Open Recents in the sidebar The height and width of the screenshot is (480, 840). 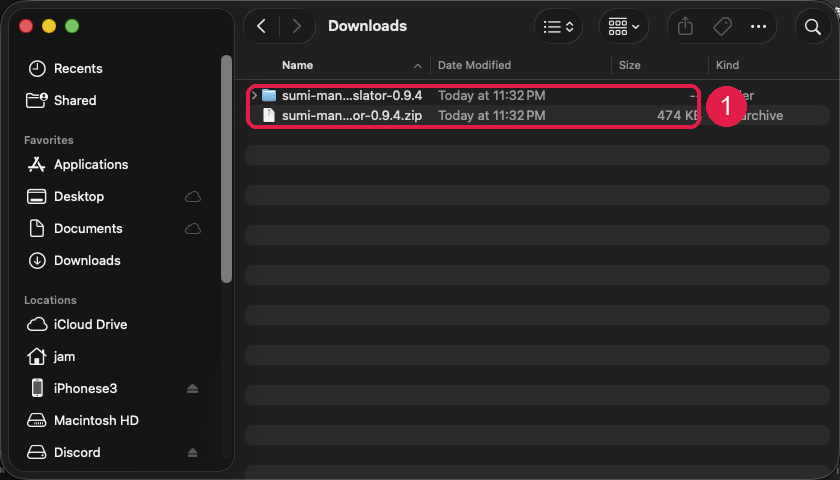tap(78, 69)
